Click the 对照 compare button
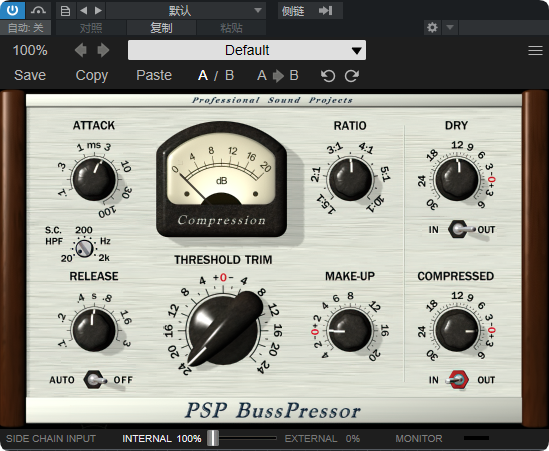 tap(91, 28)
